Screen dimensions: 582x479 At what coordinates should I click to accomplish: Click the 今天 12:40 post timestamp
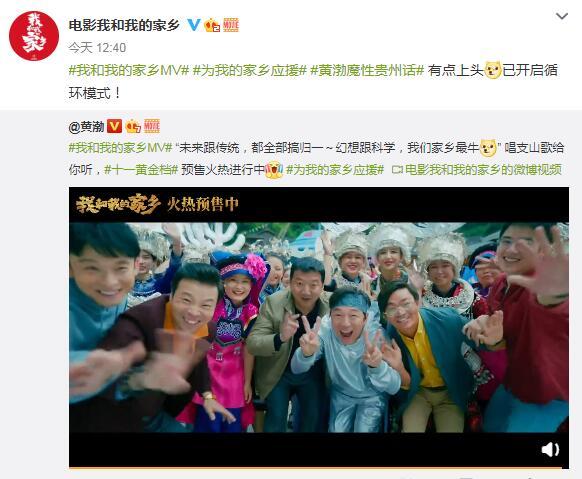pos(97,47)
